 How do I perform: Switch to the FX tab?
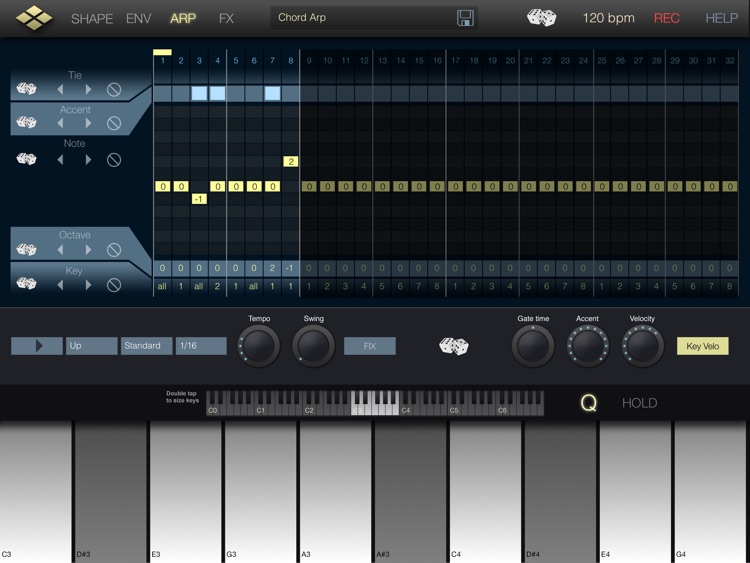click(x=226, y=19)
